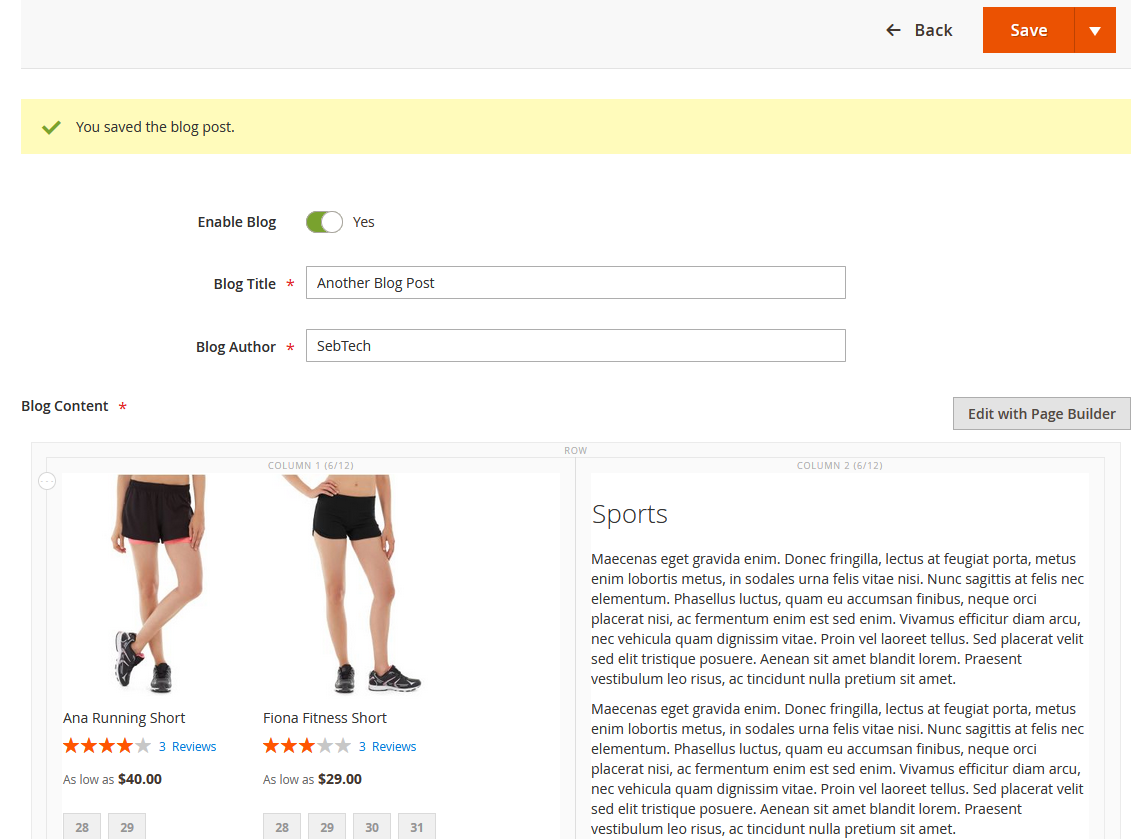The height and width of the screenshot is (839, 1141).
Task: Click into the Blog Author field
Action: point(575,346)
